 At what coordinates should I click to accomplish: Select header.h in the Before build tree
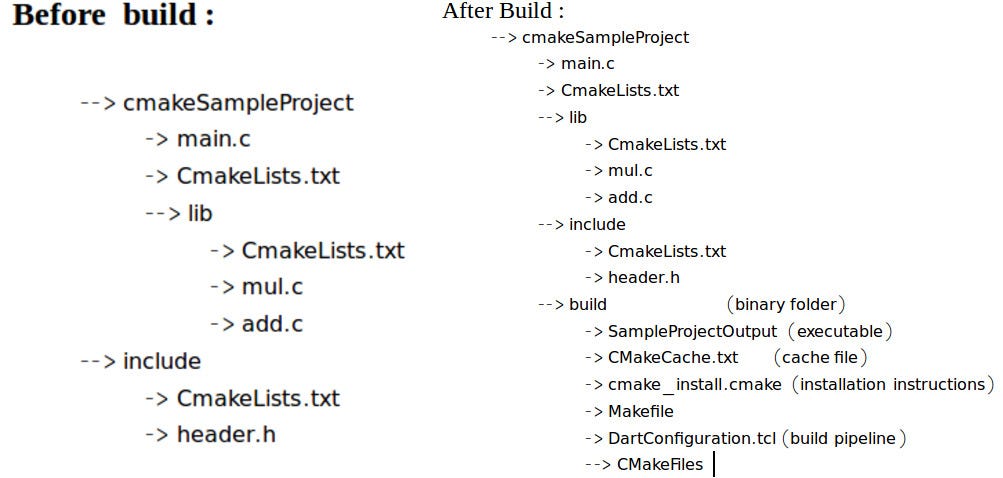tap(226, 435)
